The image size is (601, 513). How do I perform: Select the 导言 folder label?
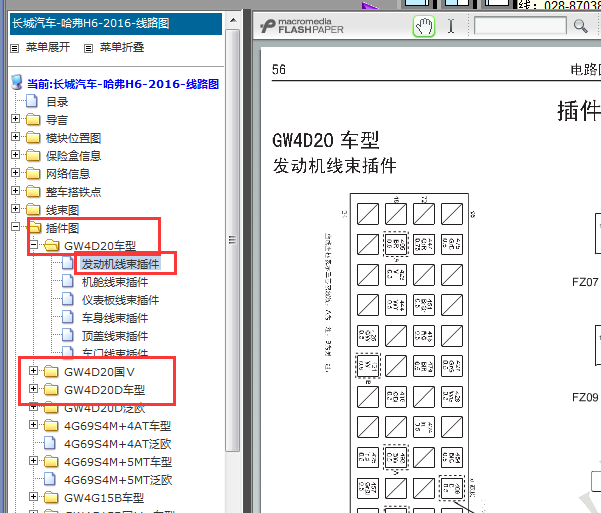pyautogui.click(x=57, y=120)
